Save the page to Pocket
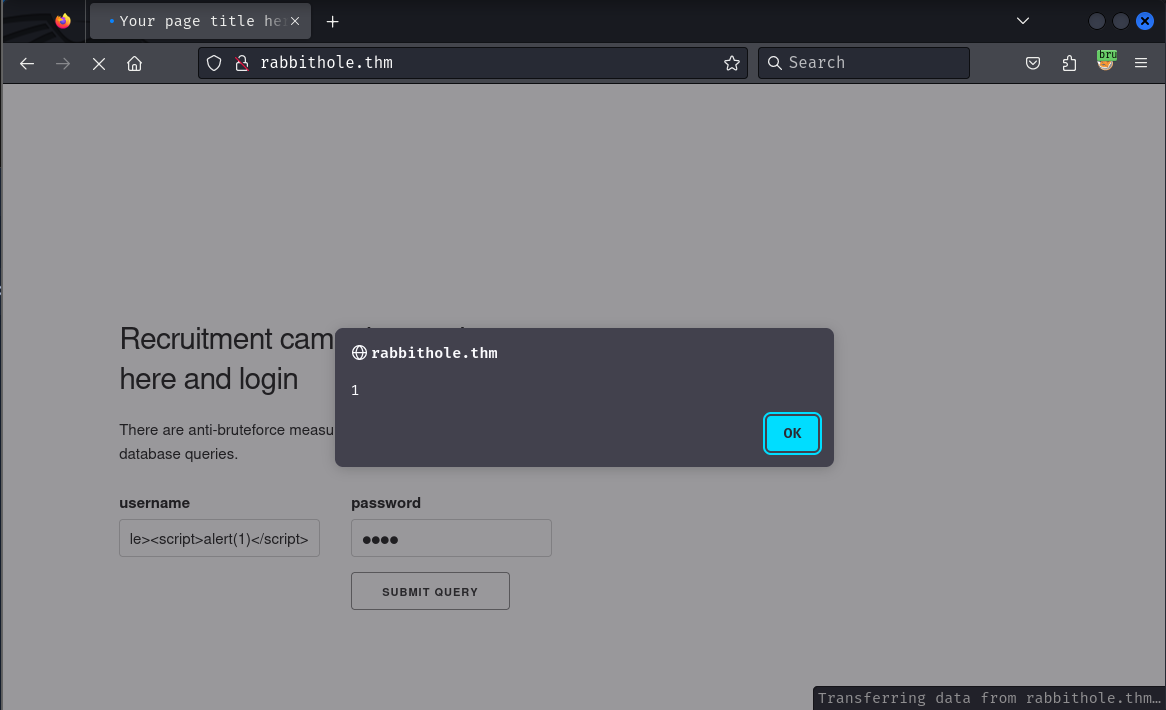1166x710 pixels. (1033, 63)
